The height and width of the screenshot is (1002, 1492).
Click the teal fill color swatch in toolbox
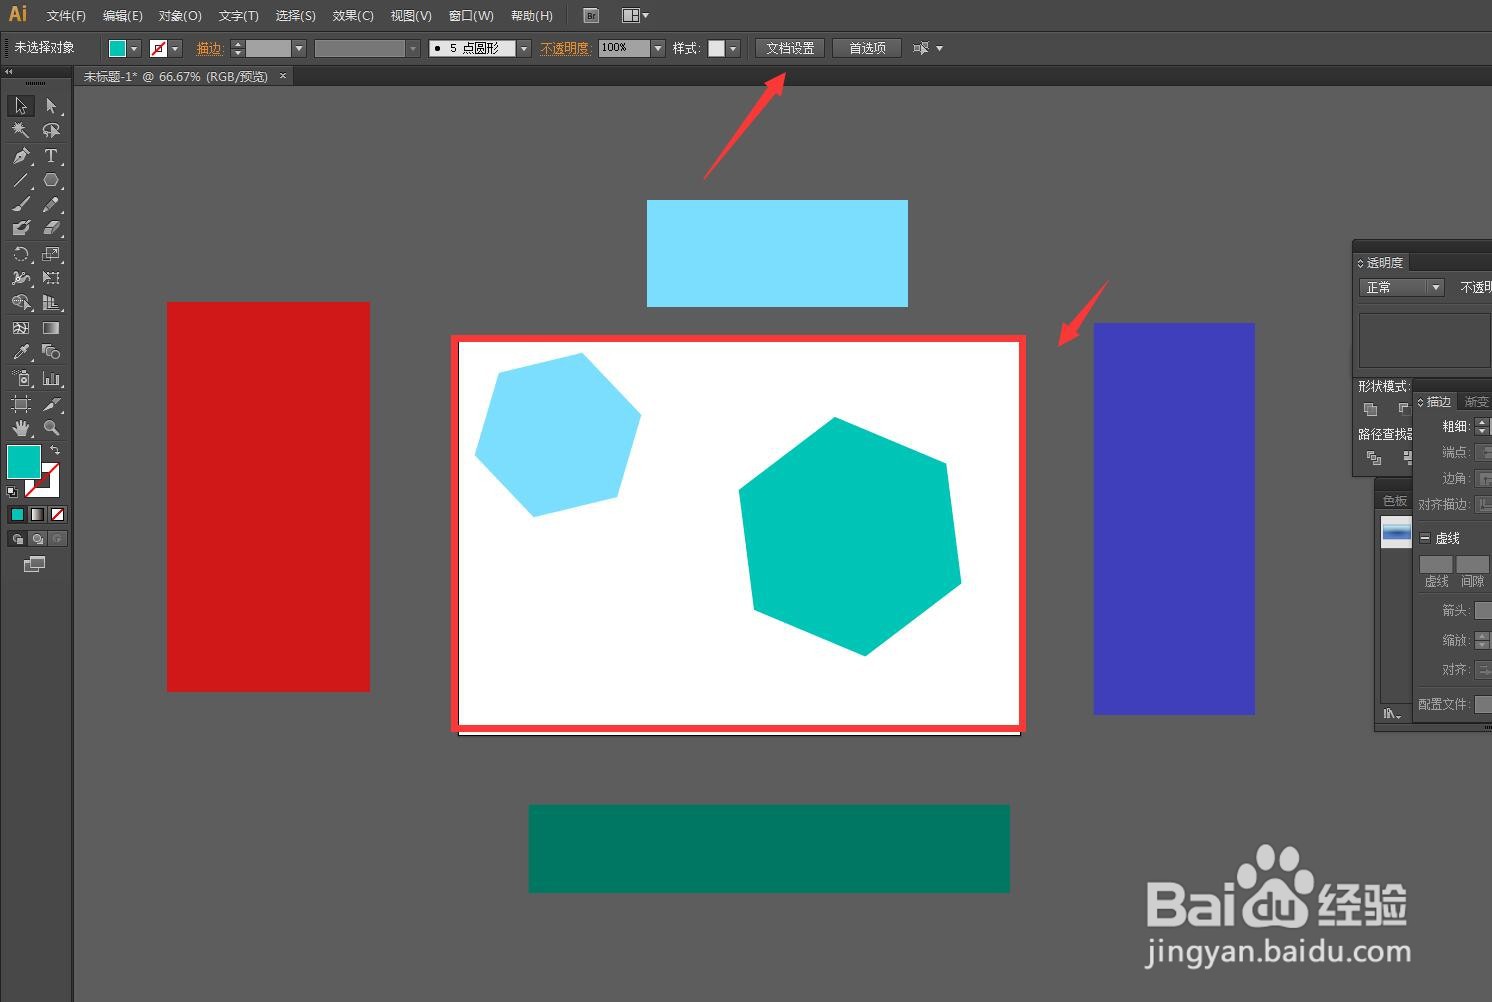click(x=24, y=461)
